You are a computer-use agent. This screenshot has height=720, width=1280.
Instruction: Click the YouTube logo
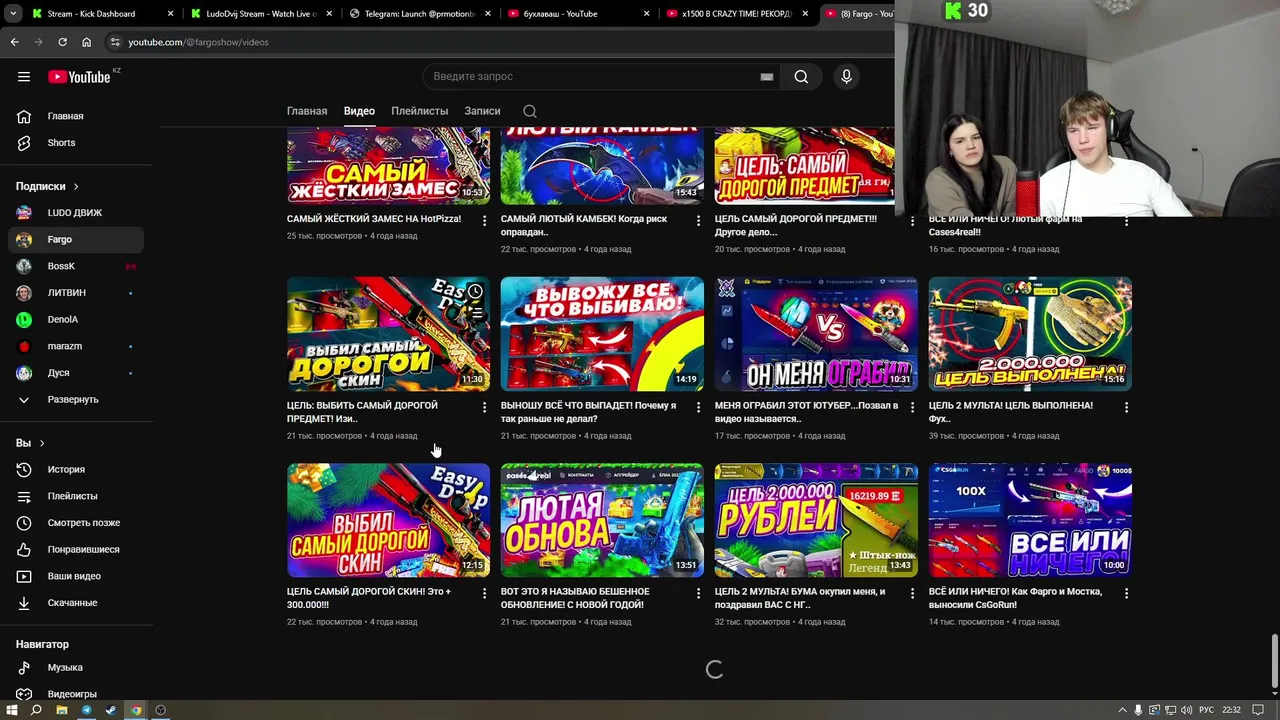[79, 77]
